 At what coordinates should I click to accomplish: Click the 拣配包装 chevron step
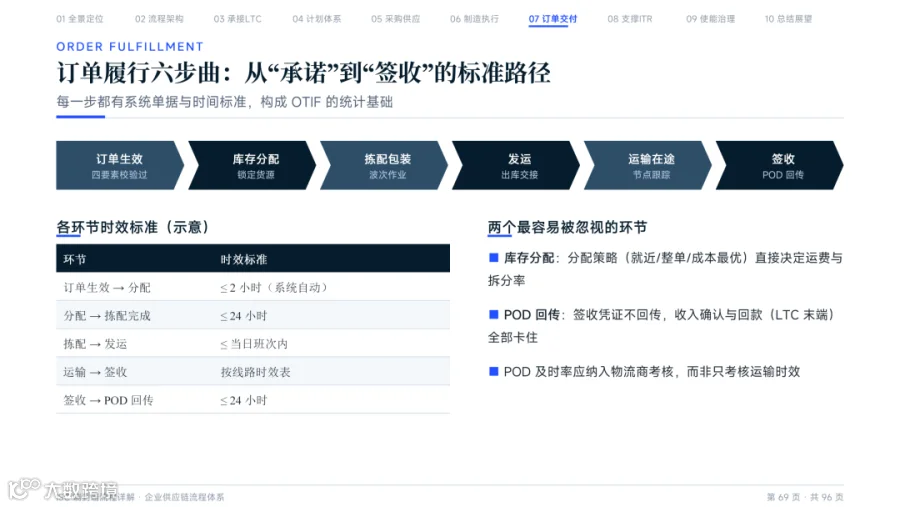pyautogui.click(x=385, y=165)
